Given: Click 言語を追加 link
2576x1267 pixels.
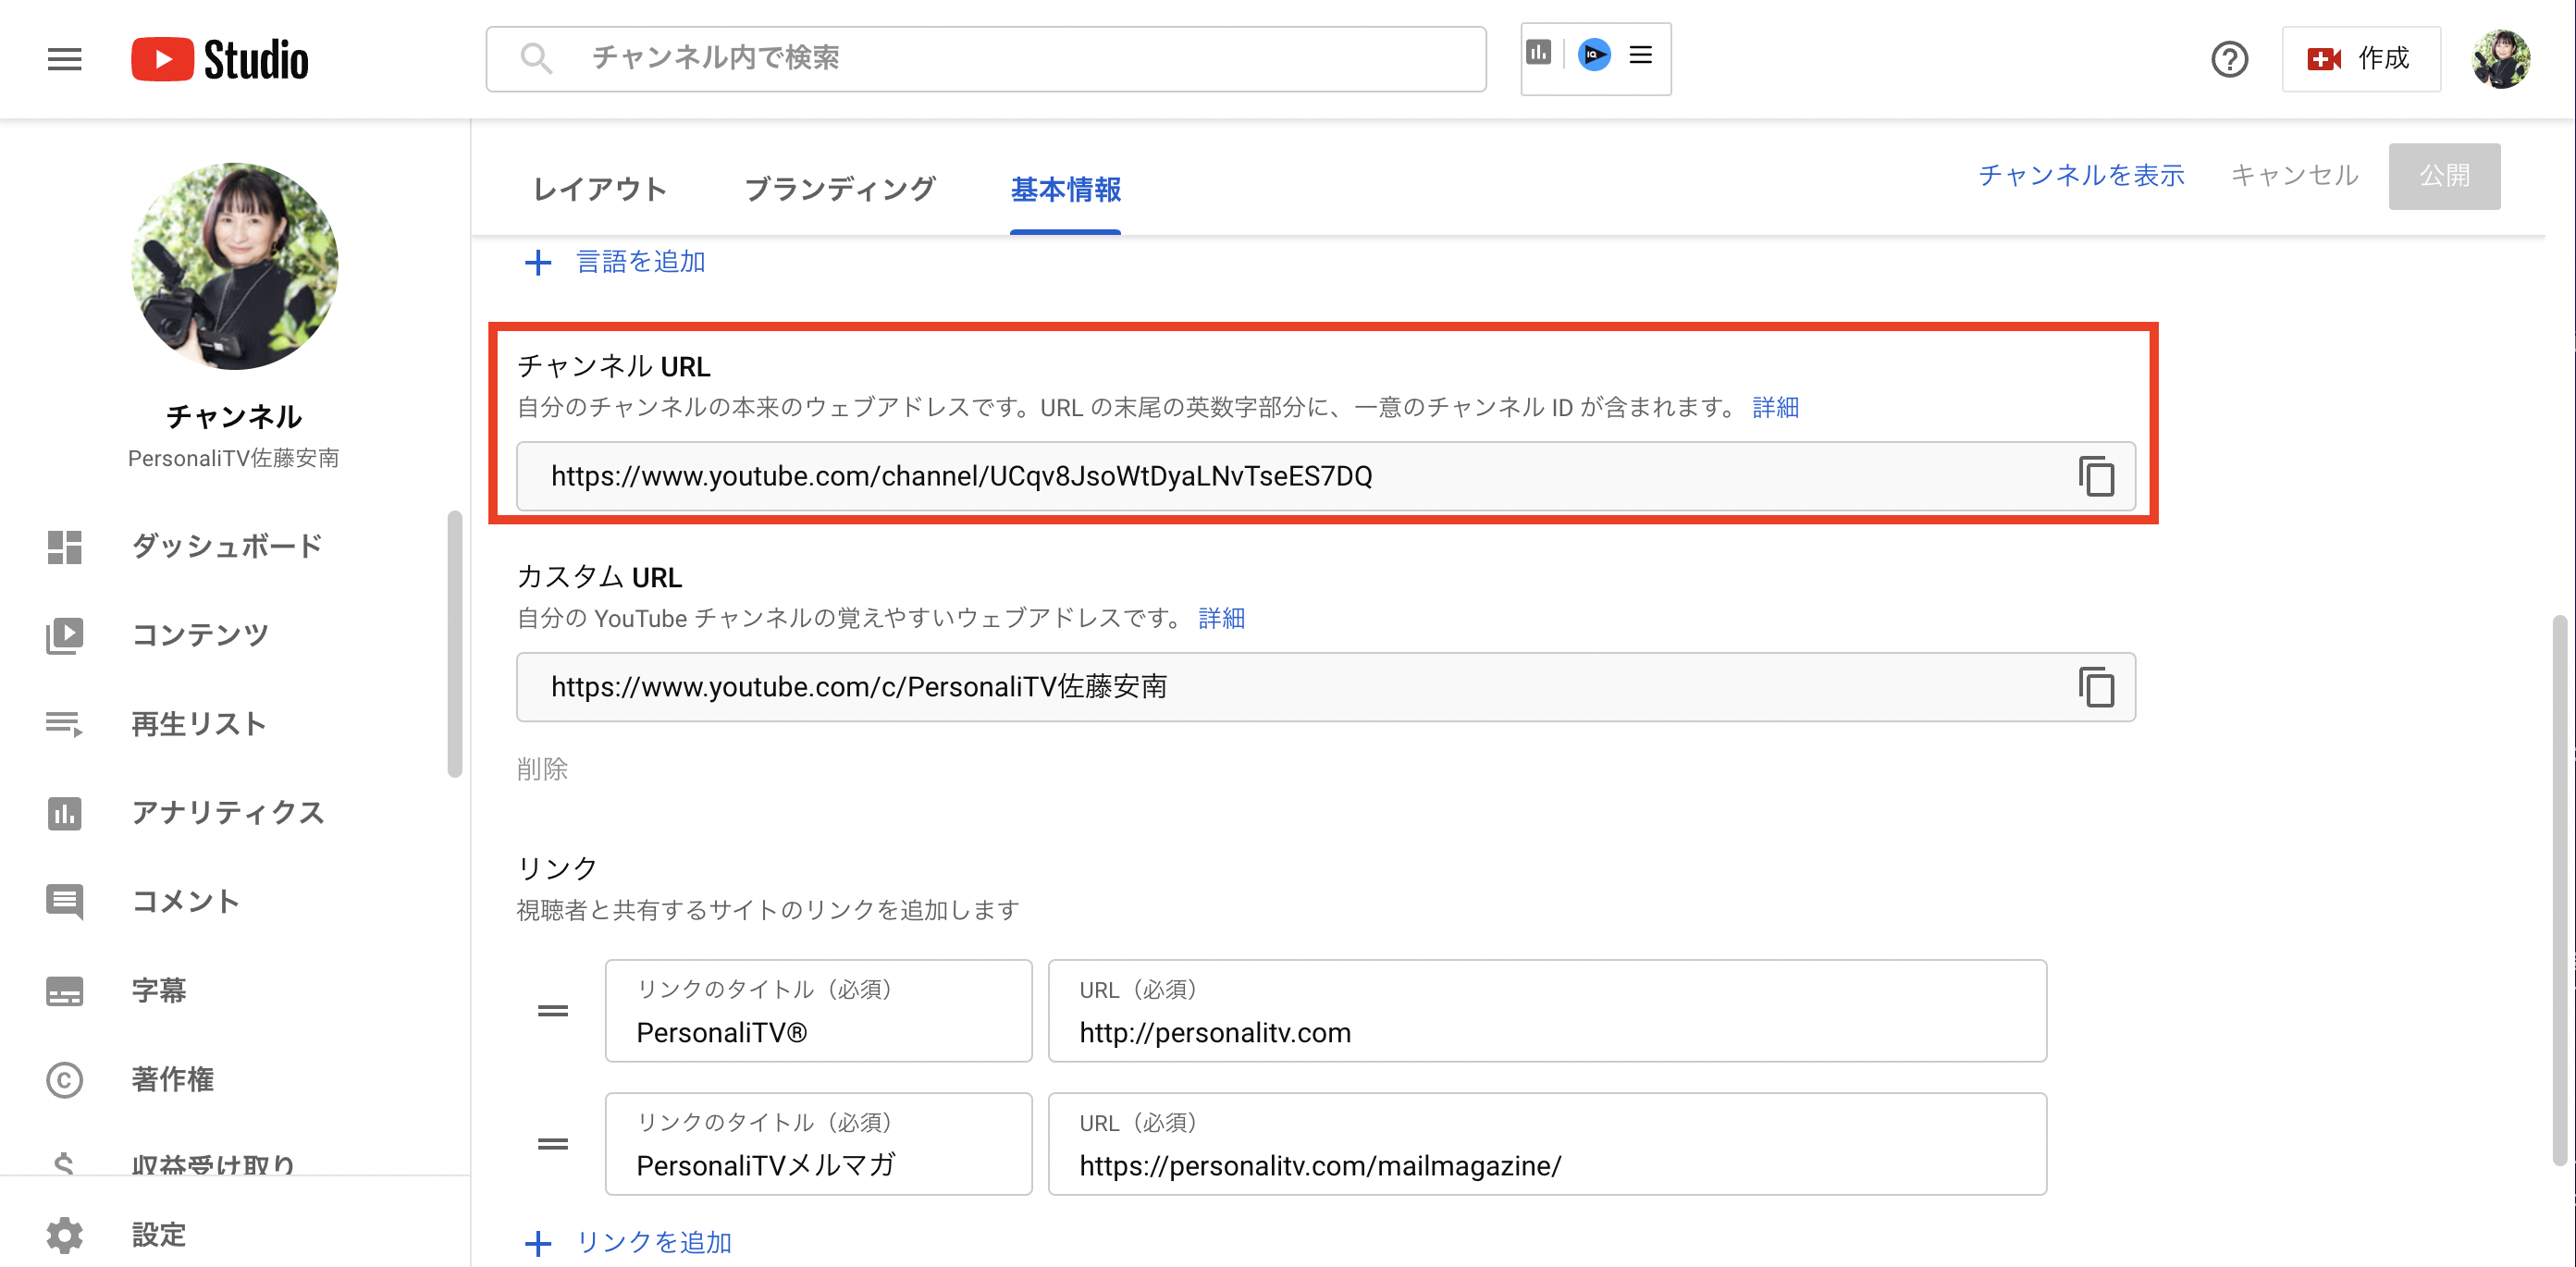Looking at the screenshot, I should point(641,262).
